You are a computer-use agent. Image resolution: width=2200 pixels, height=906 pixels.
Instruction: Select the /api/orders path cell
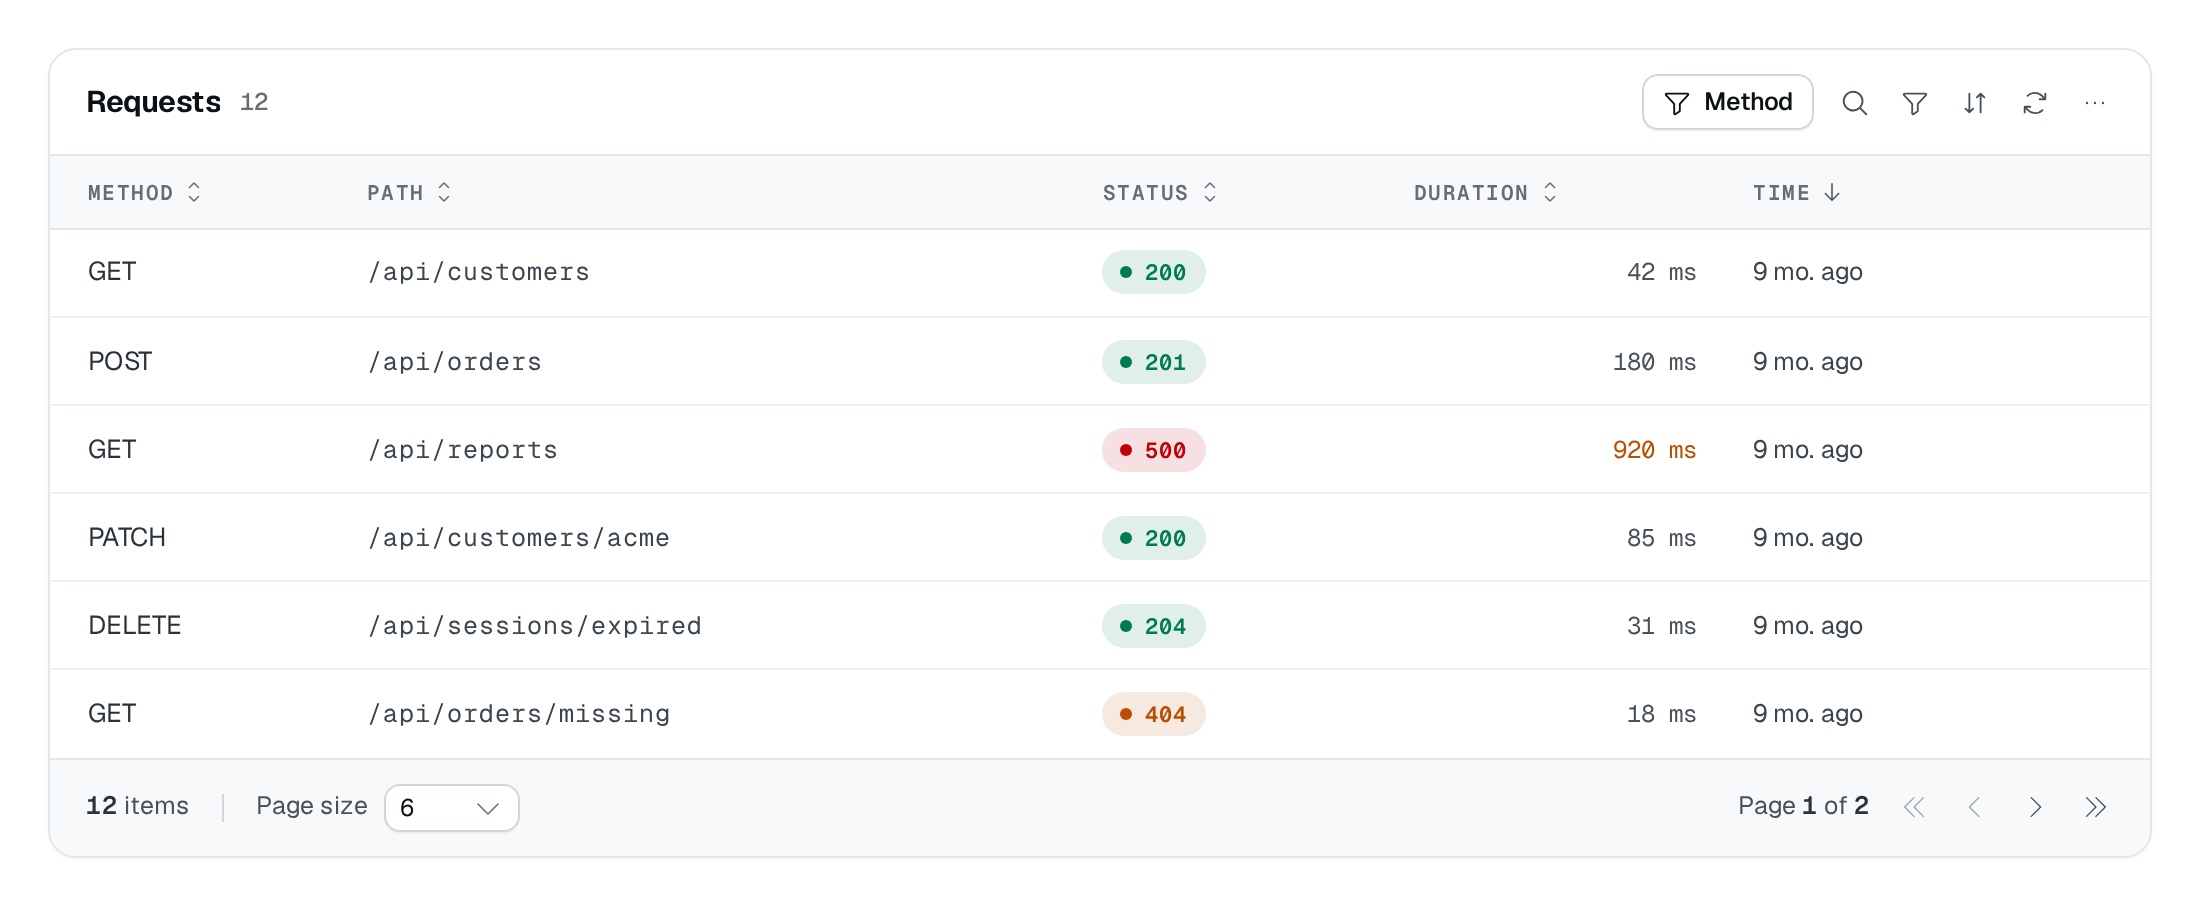(x=455, y=362)
